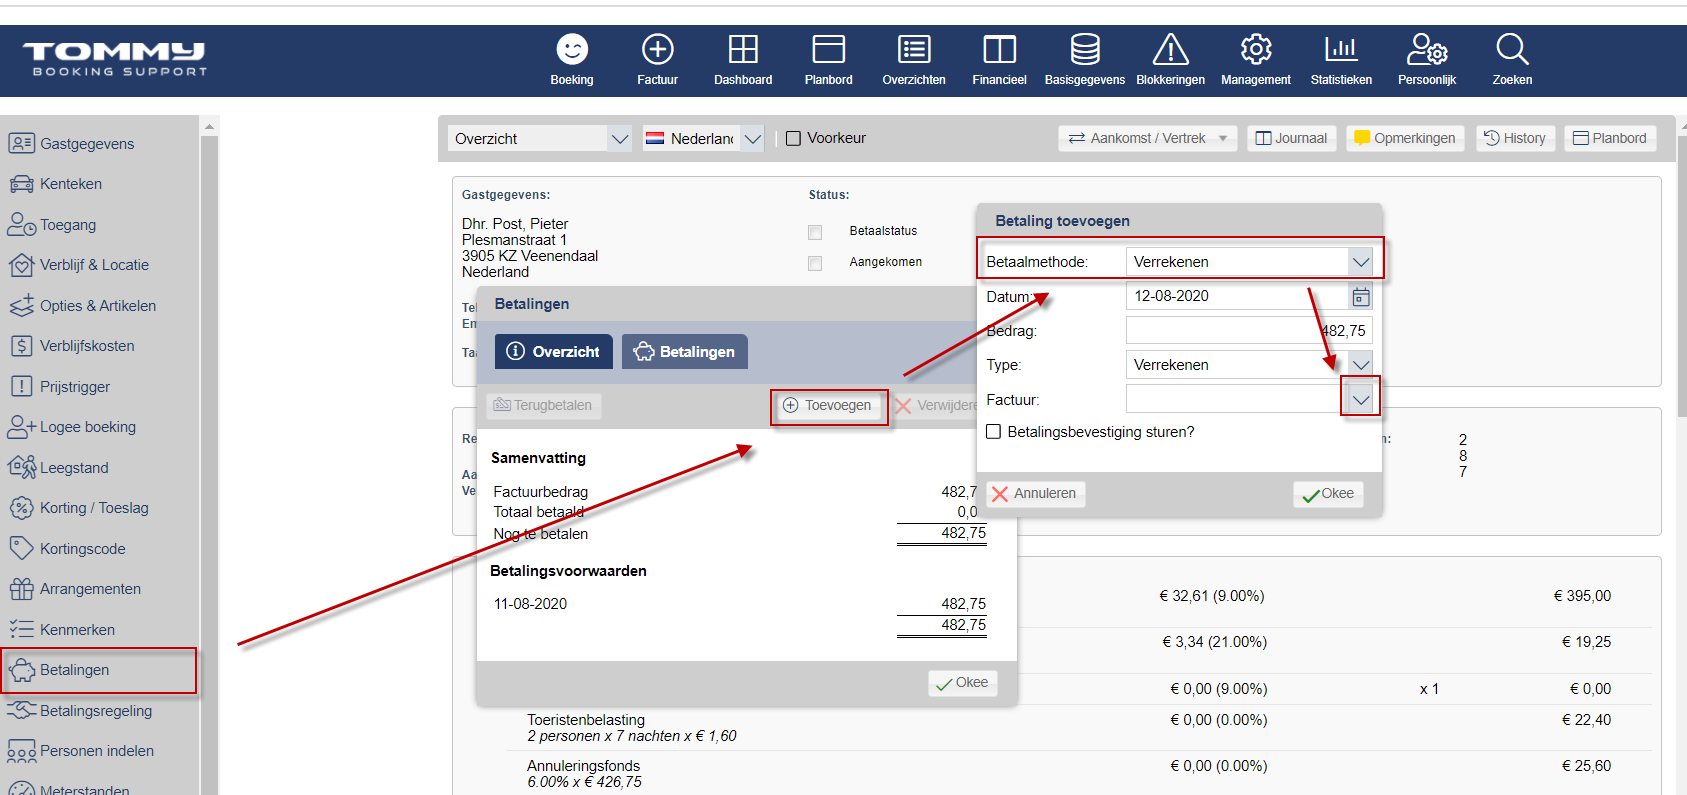
Task: Expand the Betaalmethode dropdown
Action: pyautogui.click(x=1360, y=262)
